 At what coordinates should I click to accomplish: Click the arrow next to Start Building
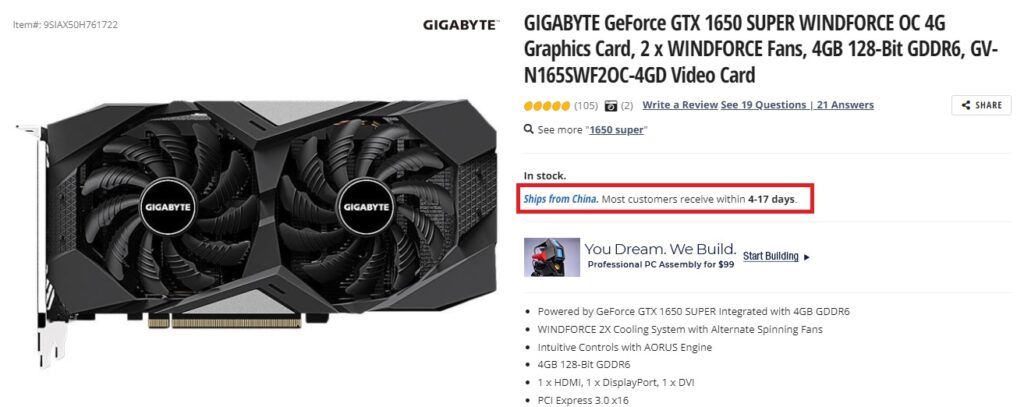[x=807, y=257]
